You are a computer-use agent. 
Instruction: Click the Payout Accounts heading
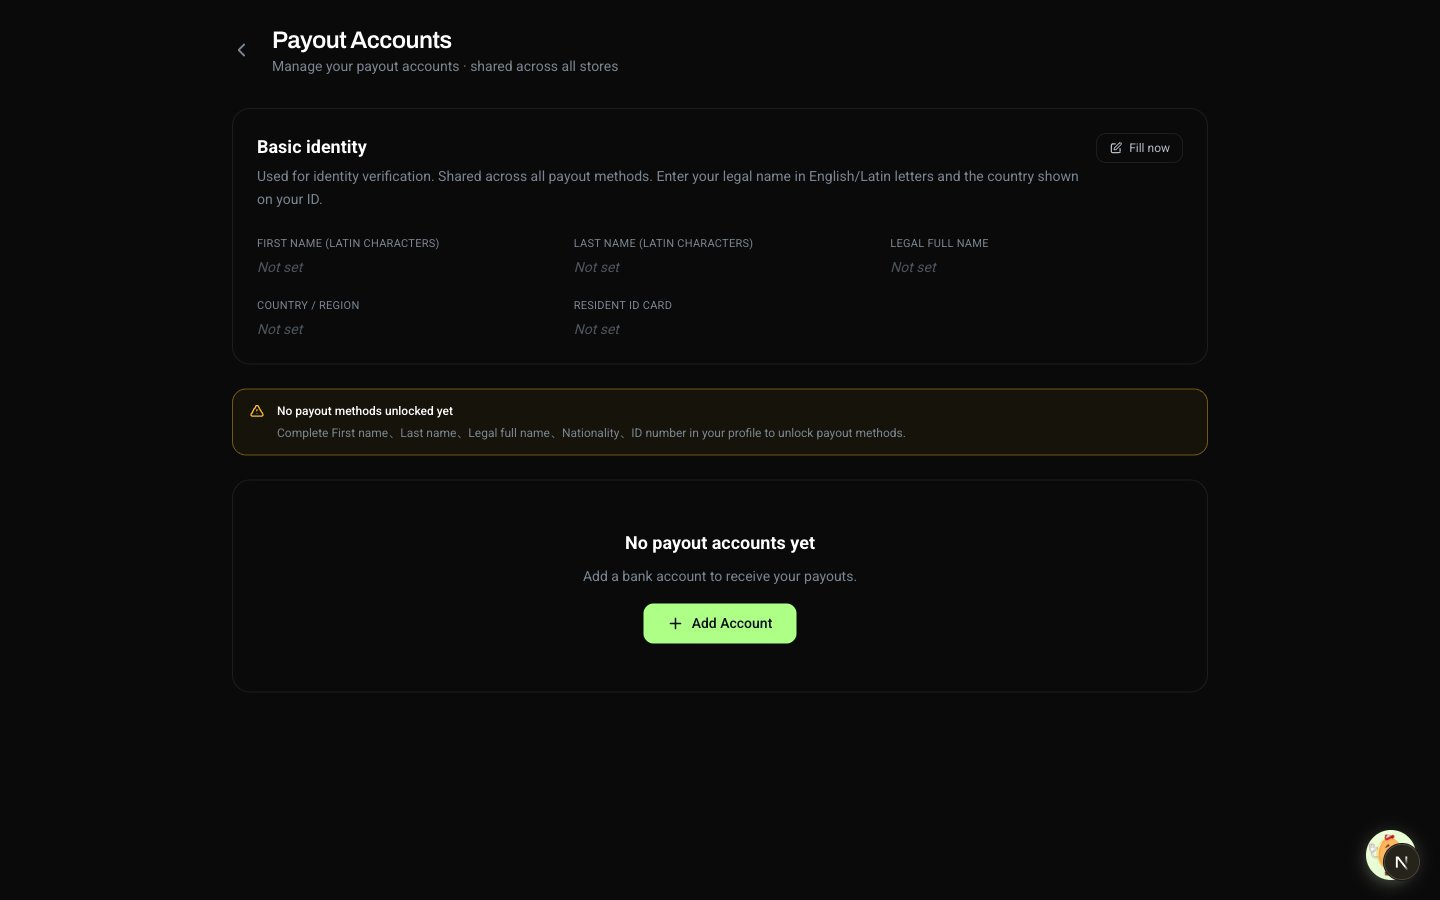point(362,40)
